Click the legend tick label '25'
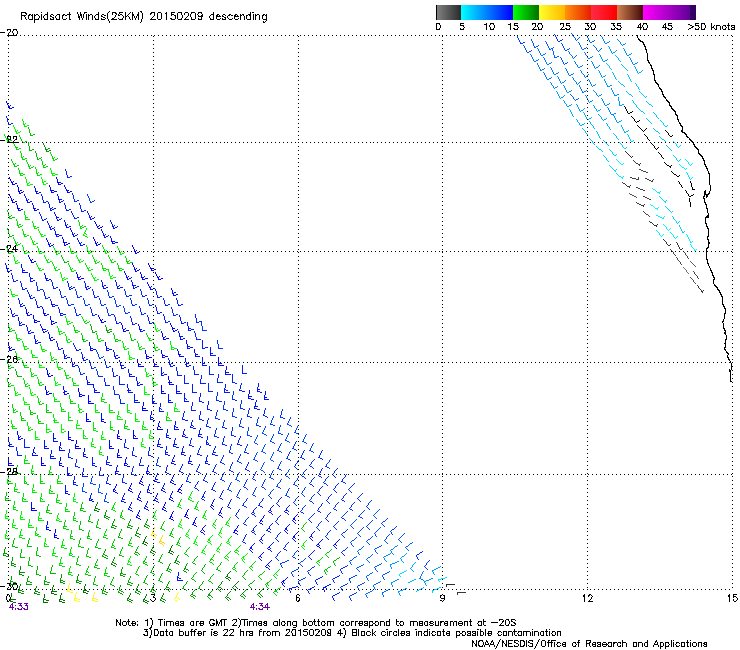 565,27
